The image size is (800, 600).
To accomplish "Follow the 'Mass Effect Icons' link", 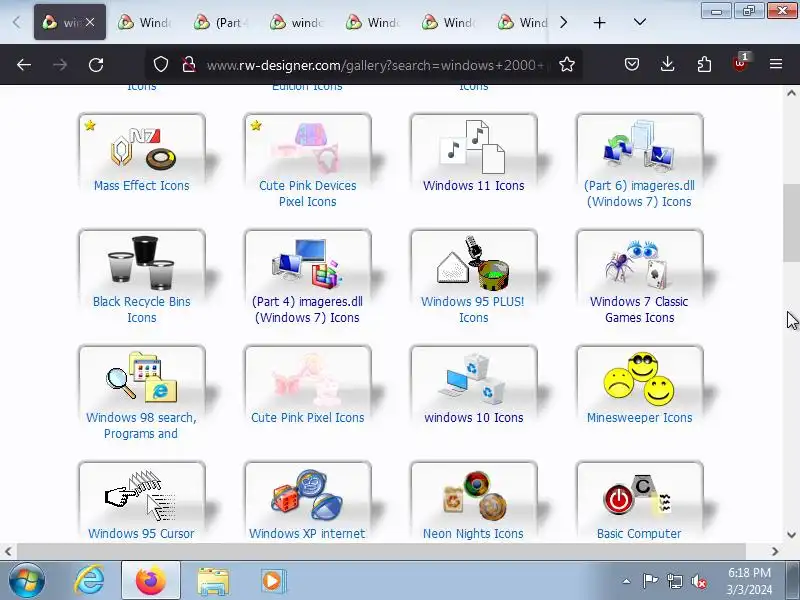I will tap(141, 185).
